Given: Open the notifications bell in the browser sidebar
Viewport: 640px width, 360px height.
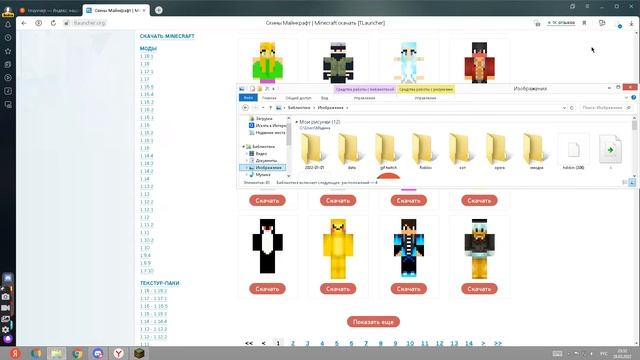Looking at the screenshot, I should tap(8, 24).
